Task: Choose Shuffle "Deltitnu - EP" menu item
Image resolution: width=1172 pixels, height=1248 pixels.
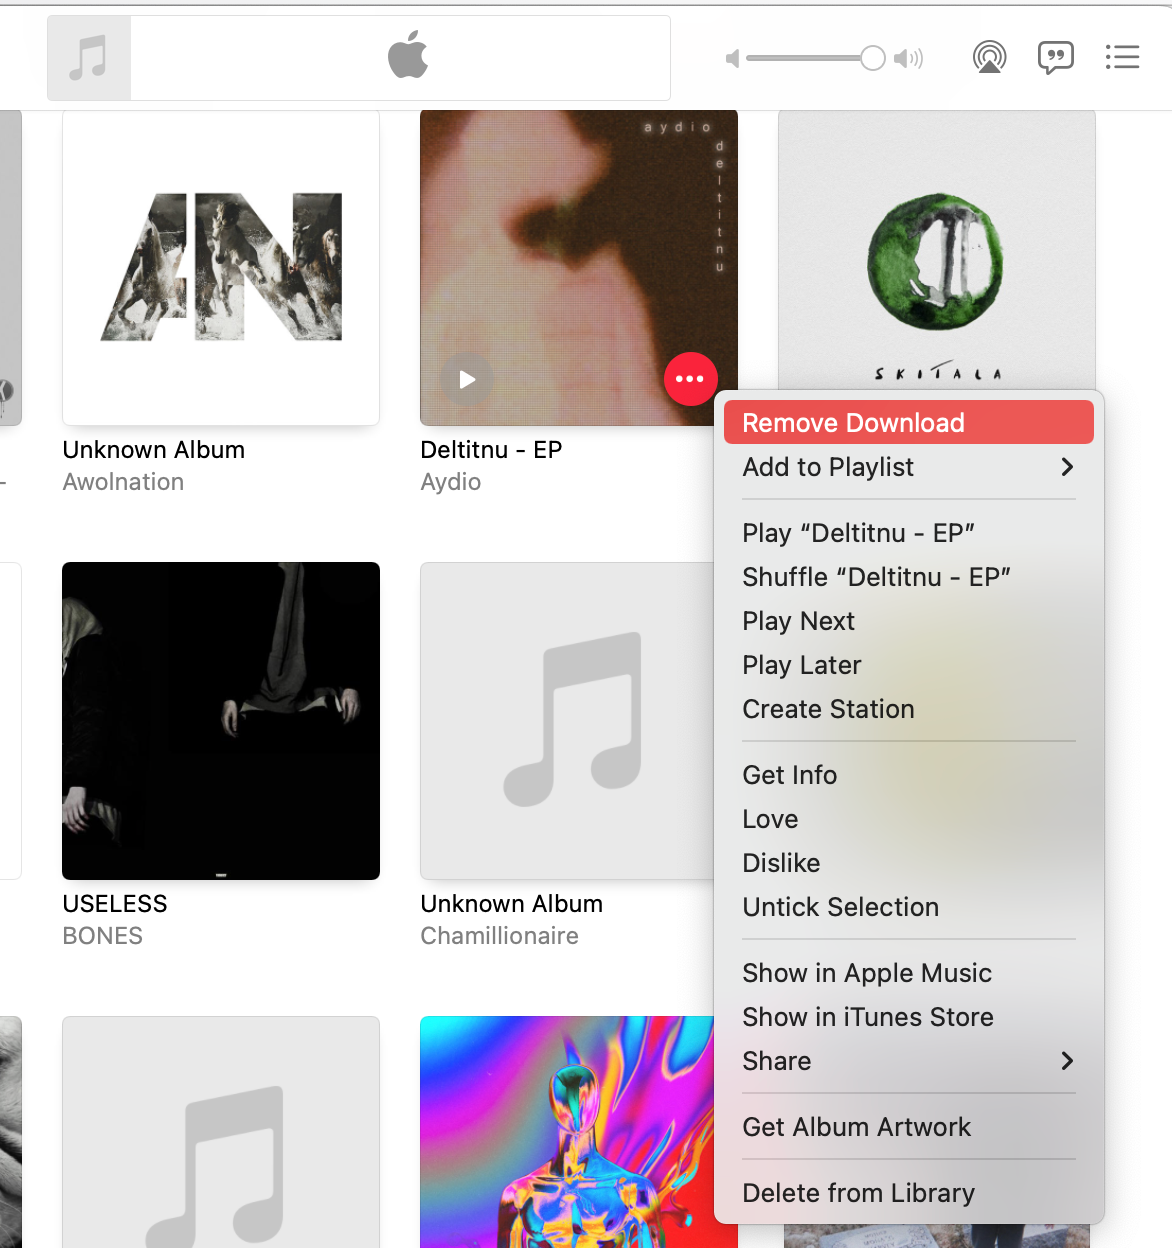Action: pyautogui.click(x=908, y=577)
